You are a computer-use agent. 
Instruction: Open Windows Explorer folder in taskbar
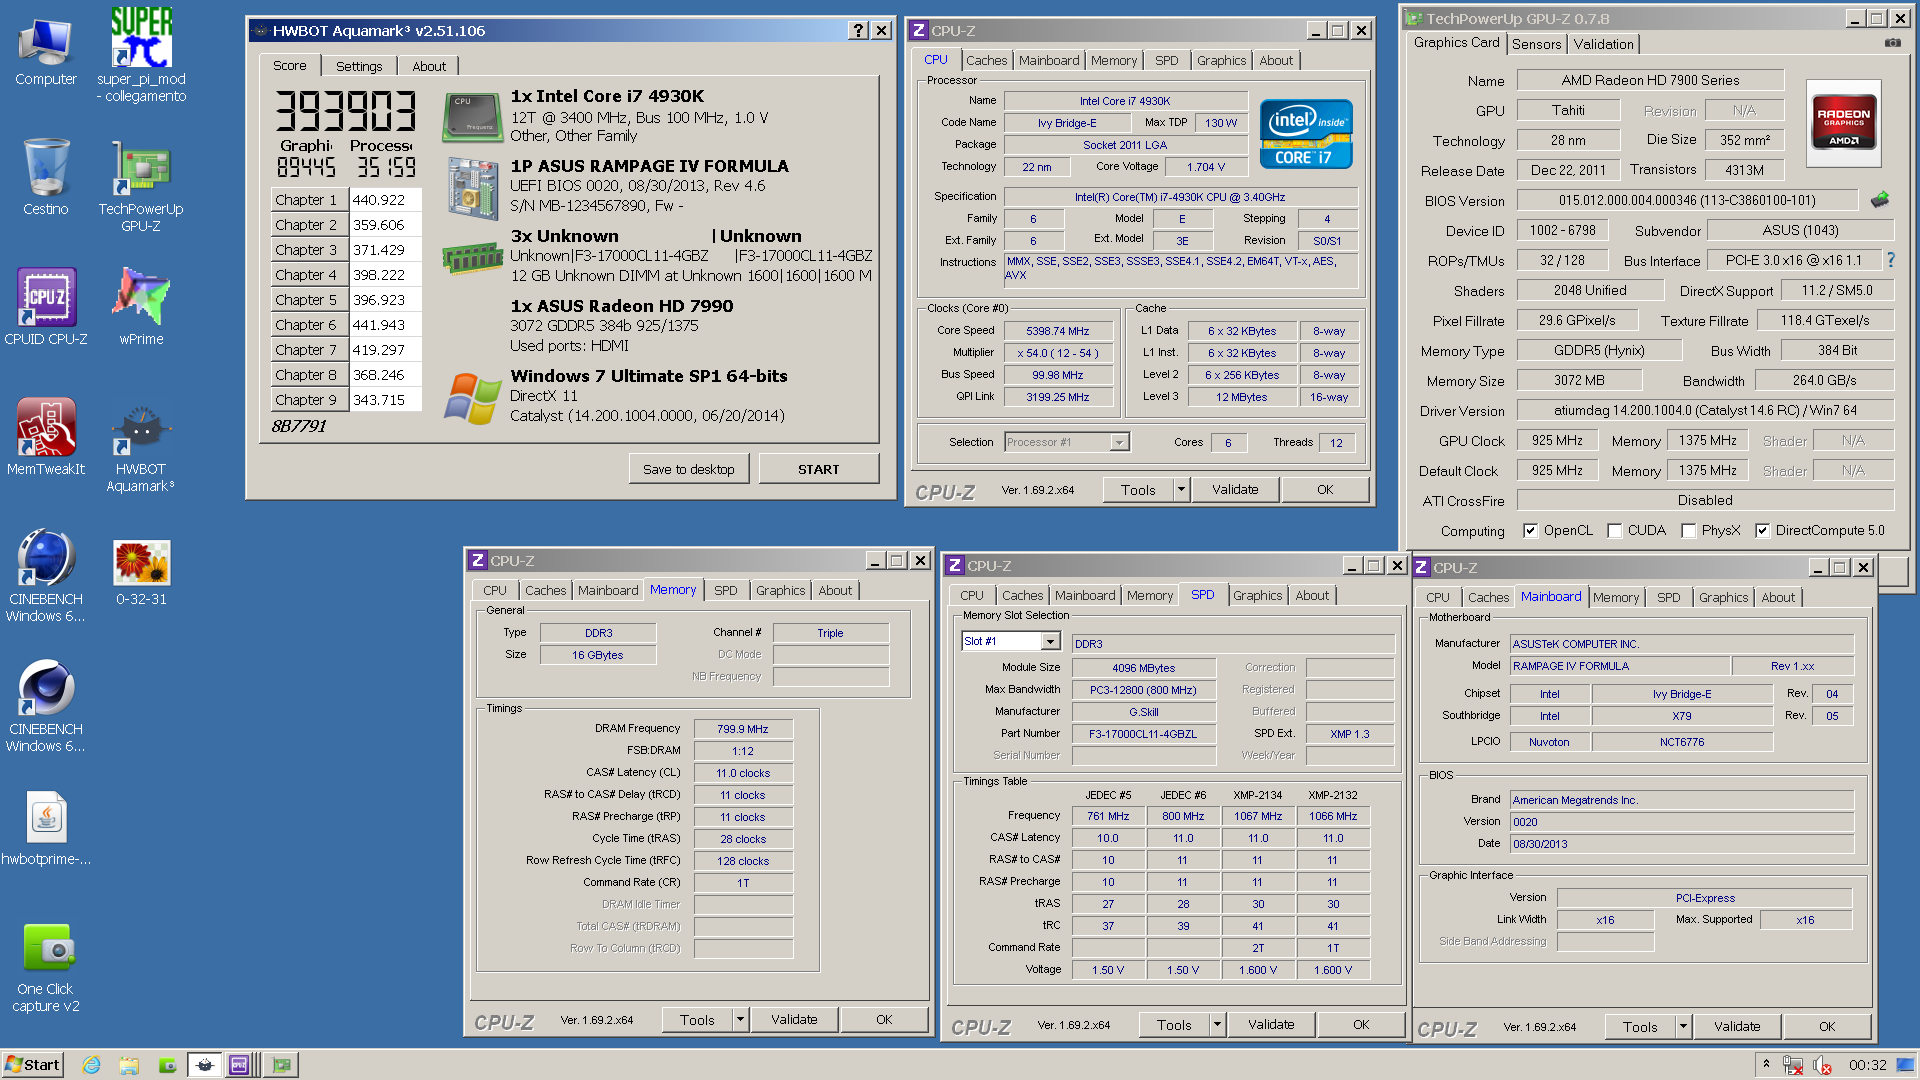pyautogui.click(x=129, y=1065)
